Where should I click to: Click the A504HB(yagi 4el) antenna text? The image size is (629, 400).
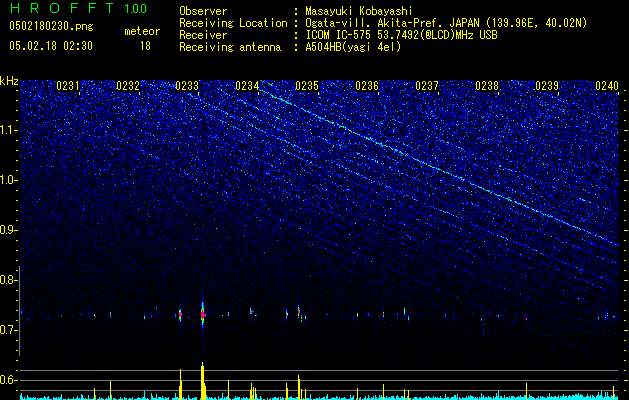coord(353,47)
